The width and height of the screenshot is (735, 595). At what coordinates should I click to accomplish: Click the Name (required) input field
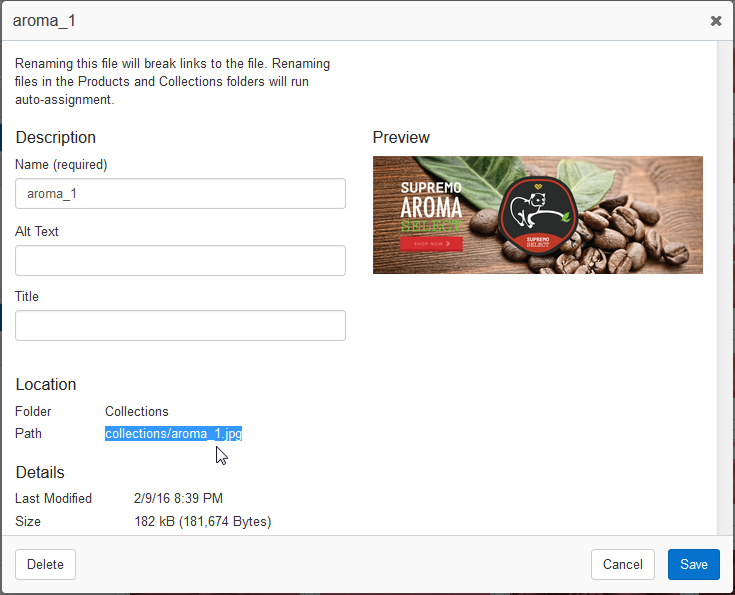(180, 193)
